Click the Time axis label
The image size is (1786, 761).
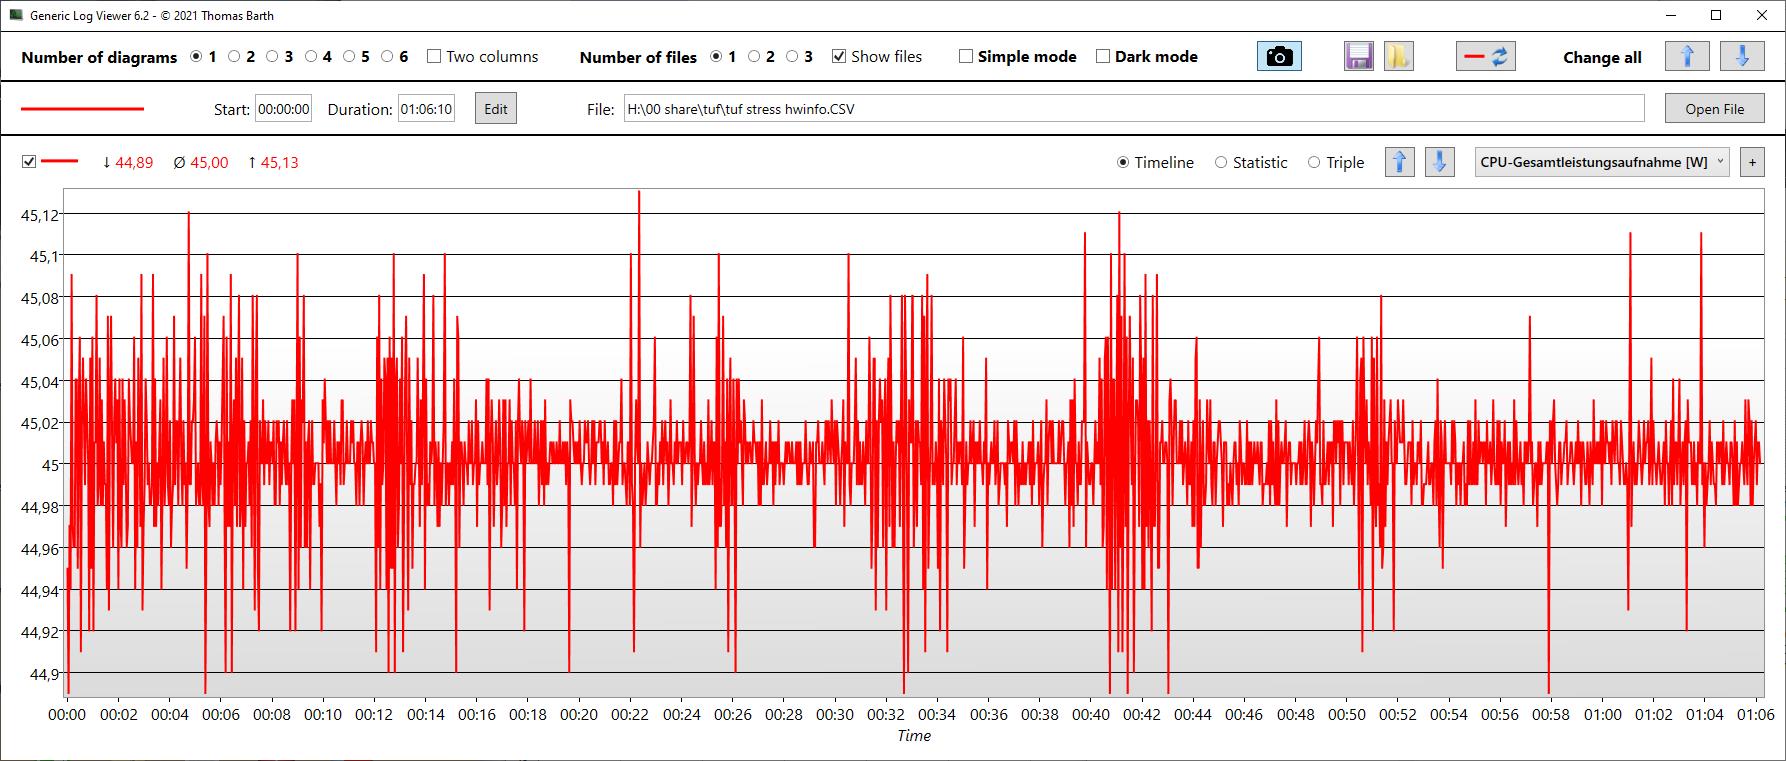click(914, 736)
